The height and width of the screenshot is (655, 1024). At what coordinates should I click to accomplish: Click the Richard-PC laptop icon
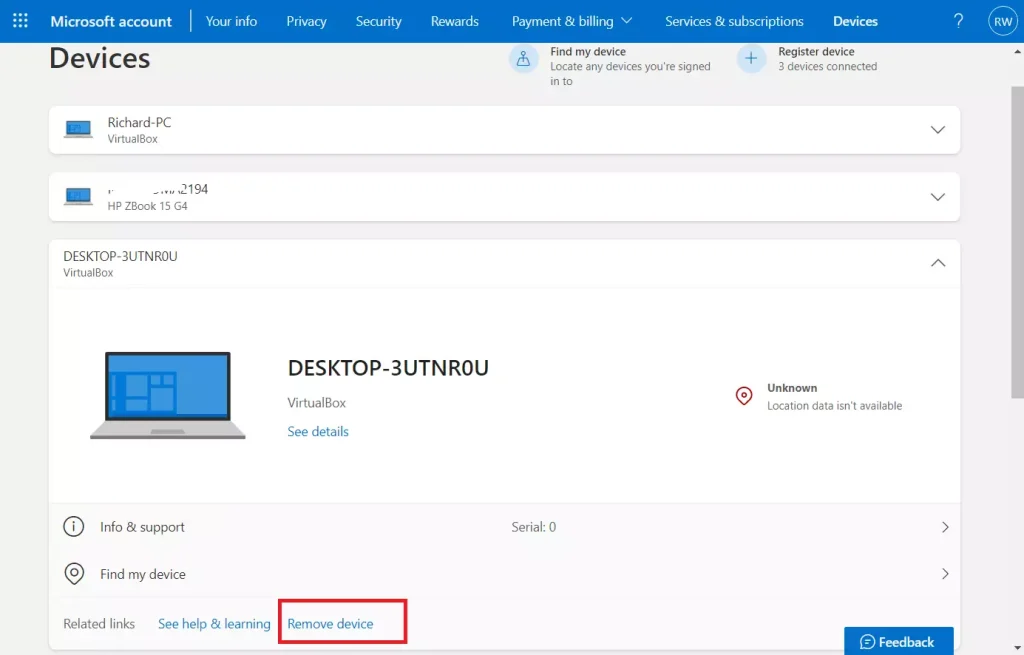point(78,129)
